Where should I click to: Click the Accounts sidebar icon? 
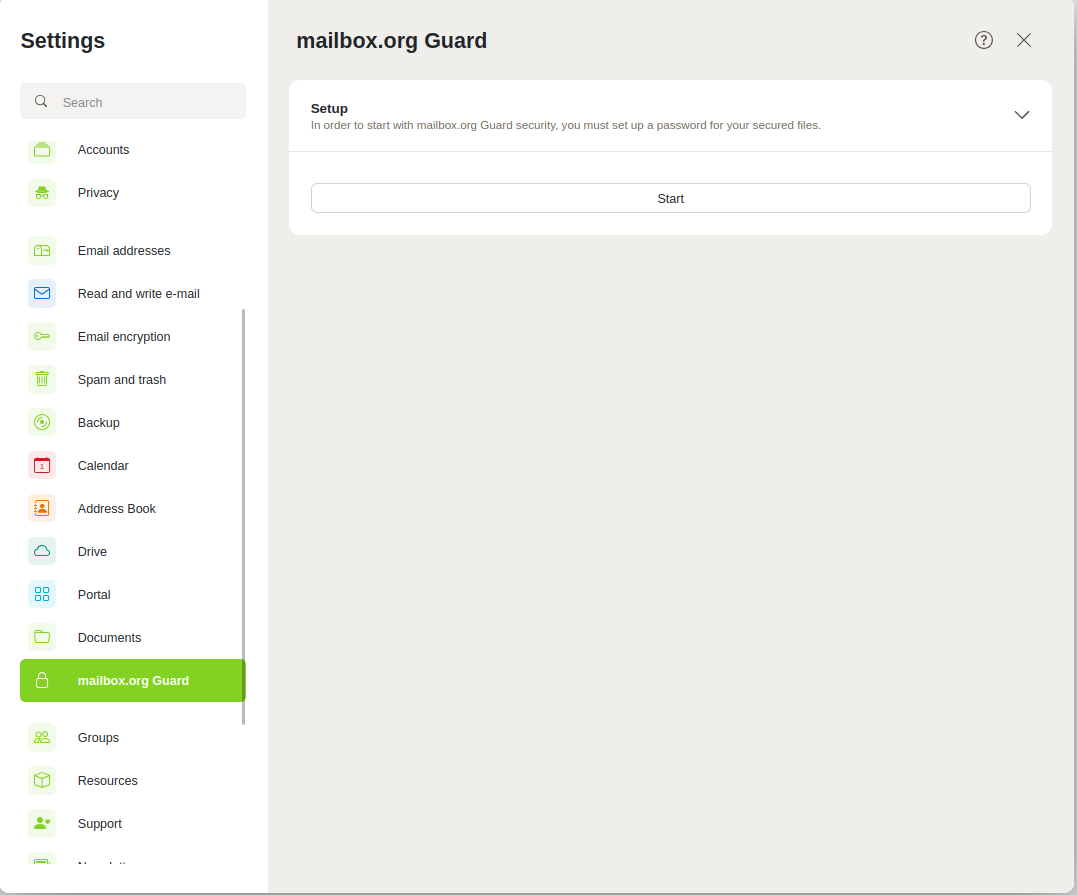pyautogui.click(x=42, y=150)
